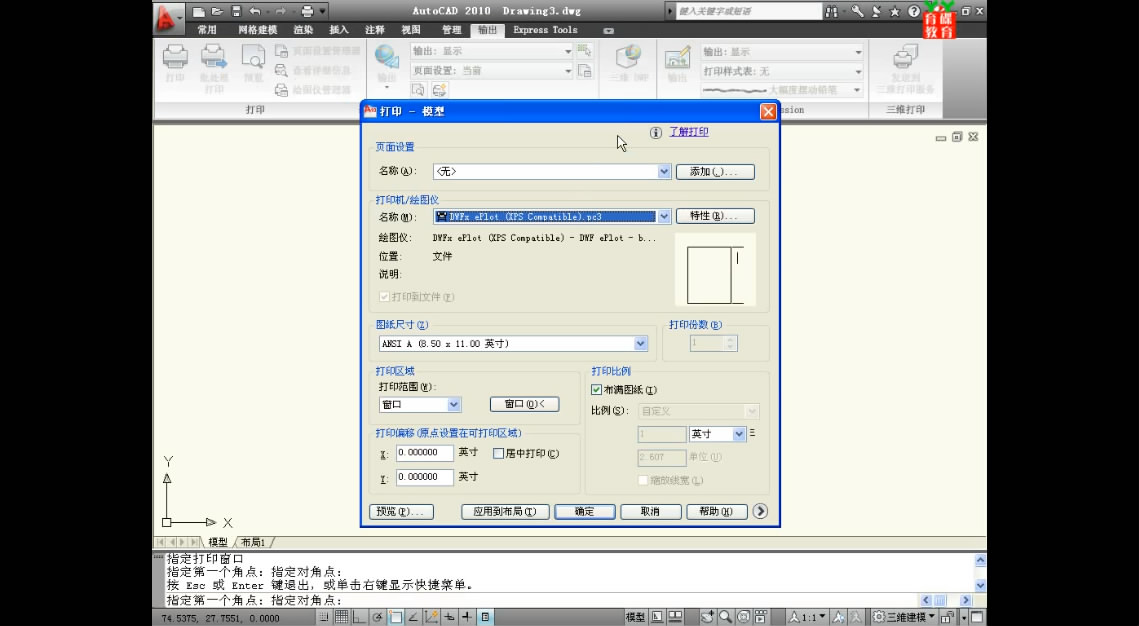Open the 英寸 units dropdown in plot scale
The image size is (1139, 626).
tap(718, 434)
